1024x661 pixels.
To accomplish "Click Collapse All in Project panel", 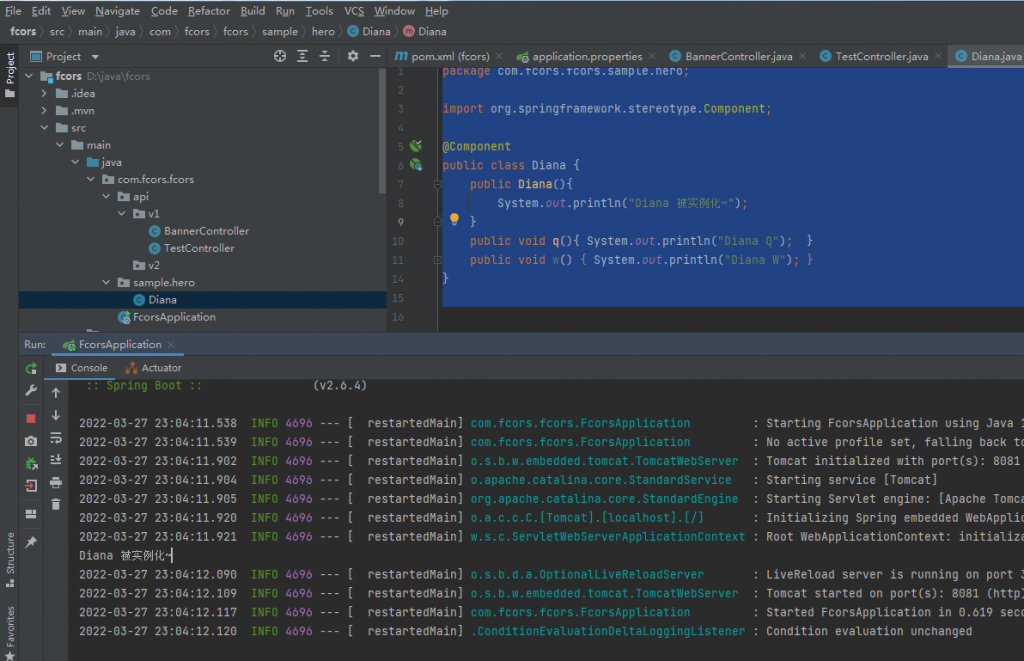I will [x=325, y=56].
